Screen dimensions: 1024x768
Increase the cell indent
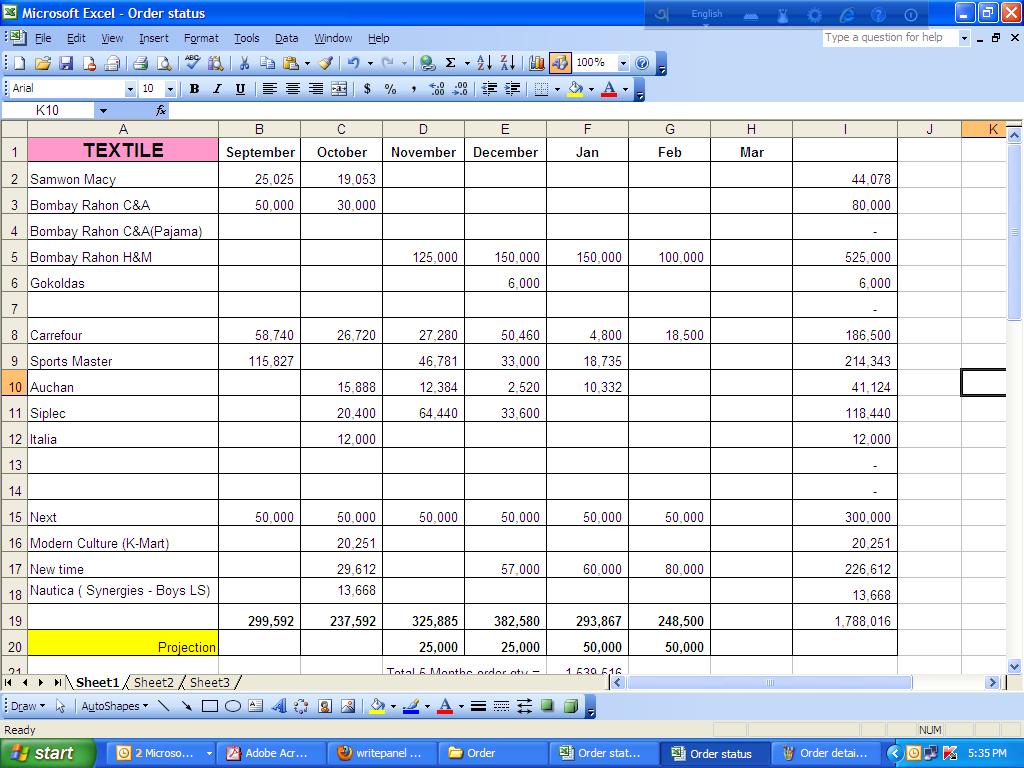[x=513, y=89]
